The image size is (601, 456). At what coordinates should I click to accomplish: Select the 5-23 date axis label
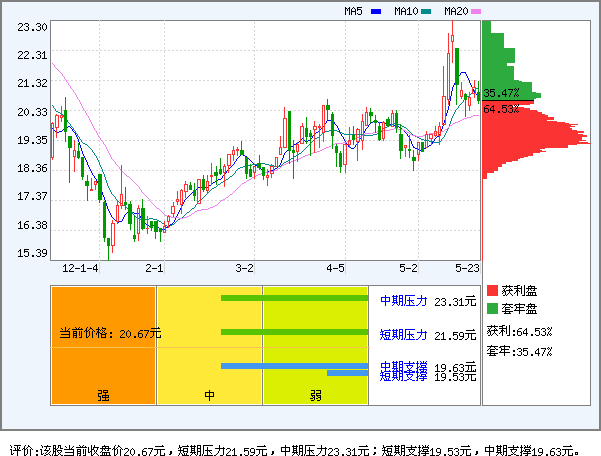[467, 269]
